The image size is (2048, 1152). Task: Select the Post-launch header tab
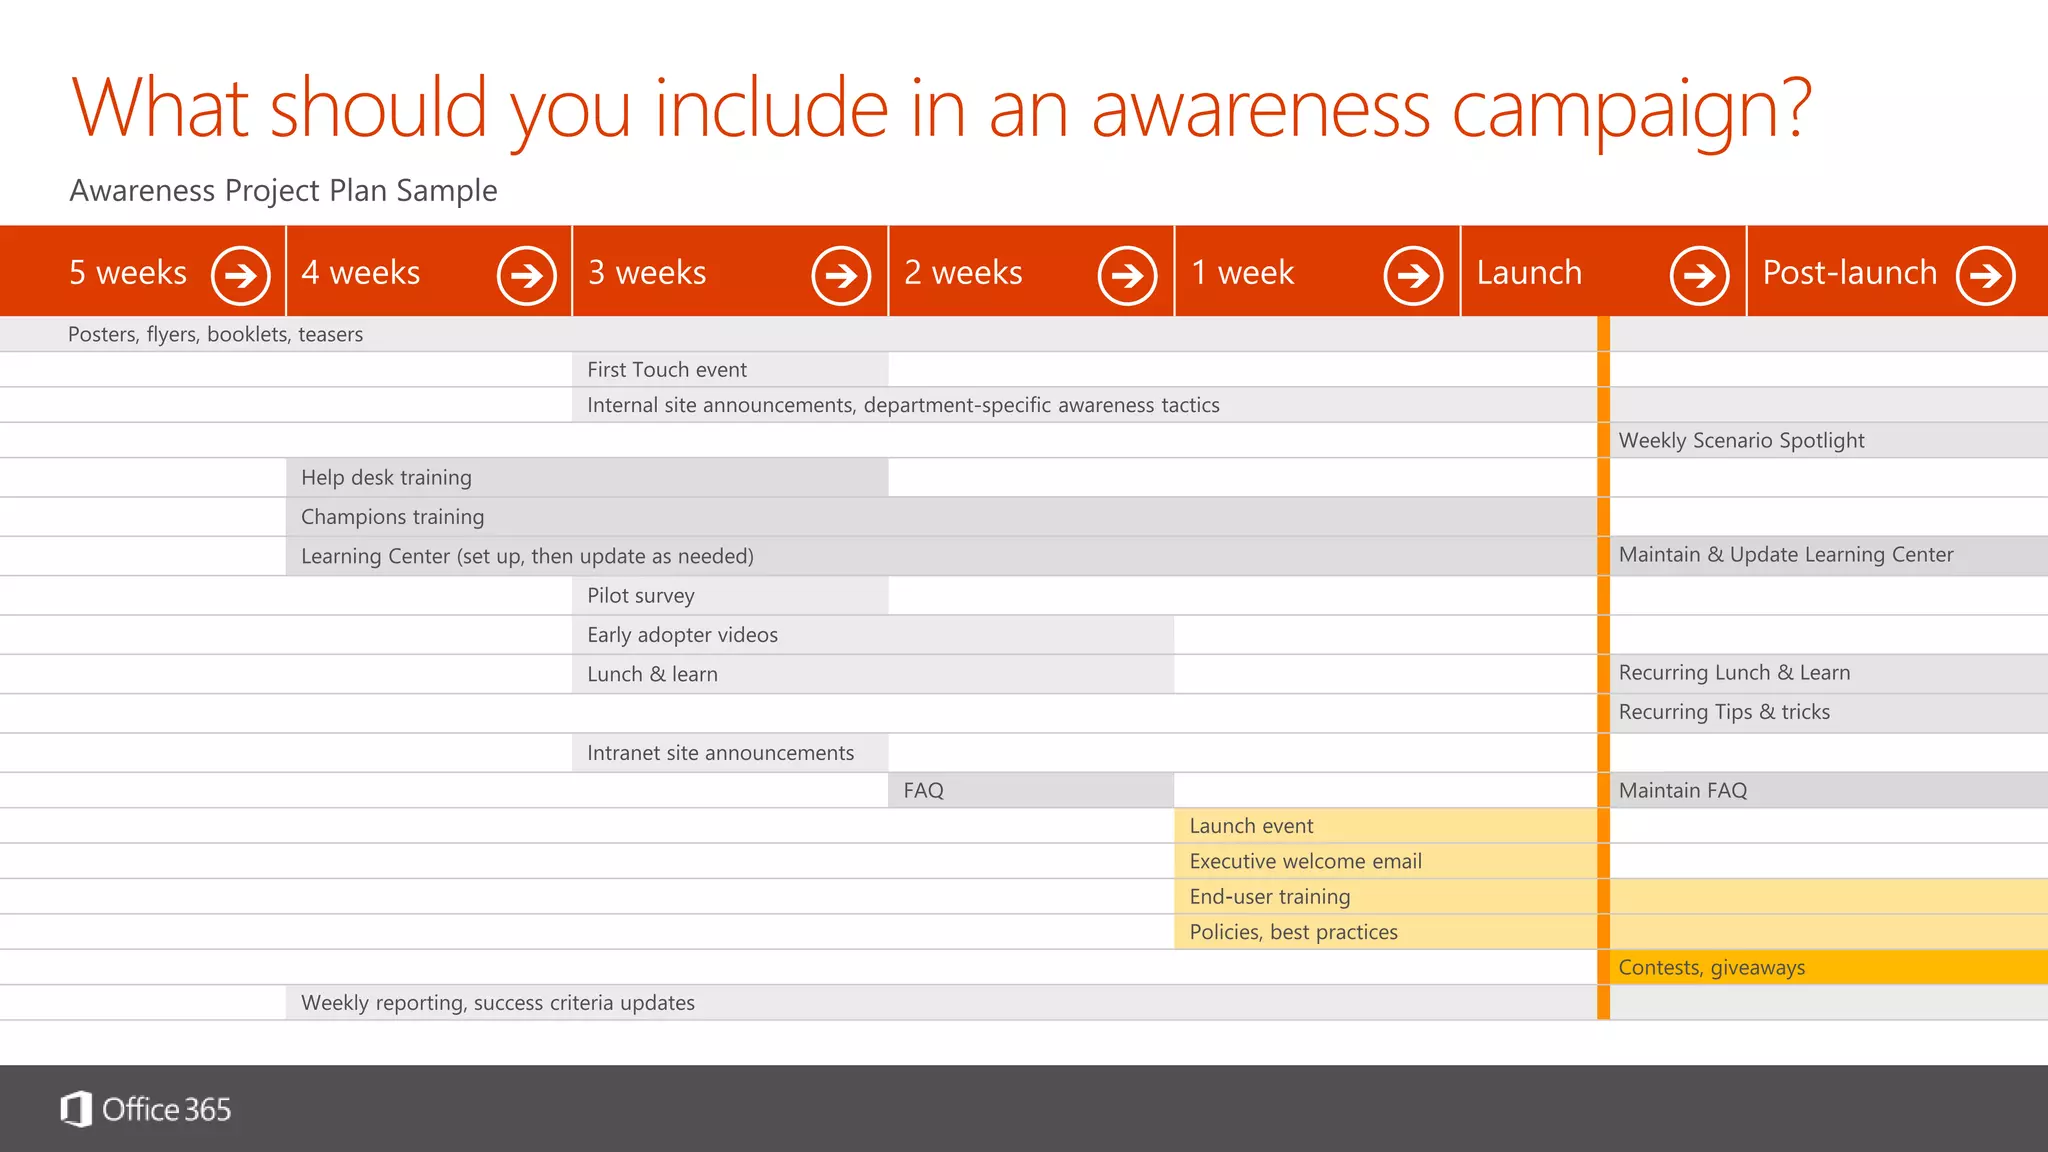[1850, 272]
